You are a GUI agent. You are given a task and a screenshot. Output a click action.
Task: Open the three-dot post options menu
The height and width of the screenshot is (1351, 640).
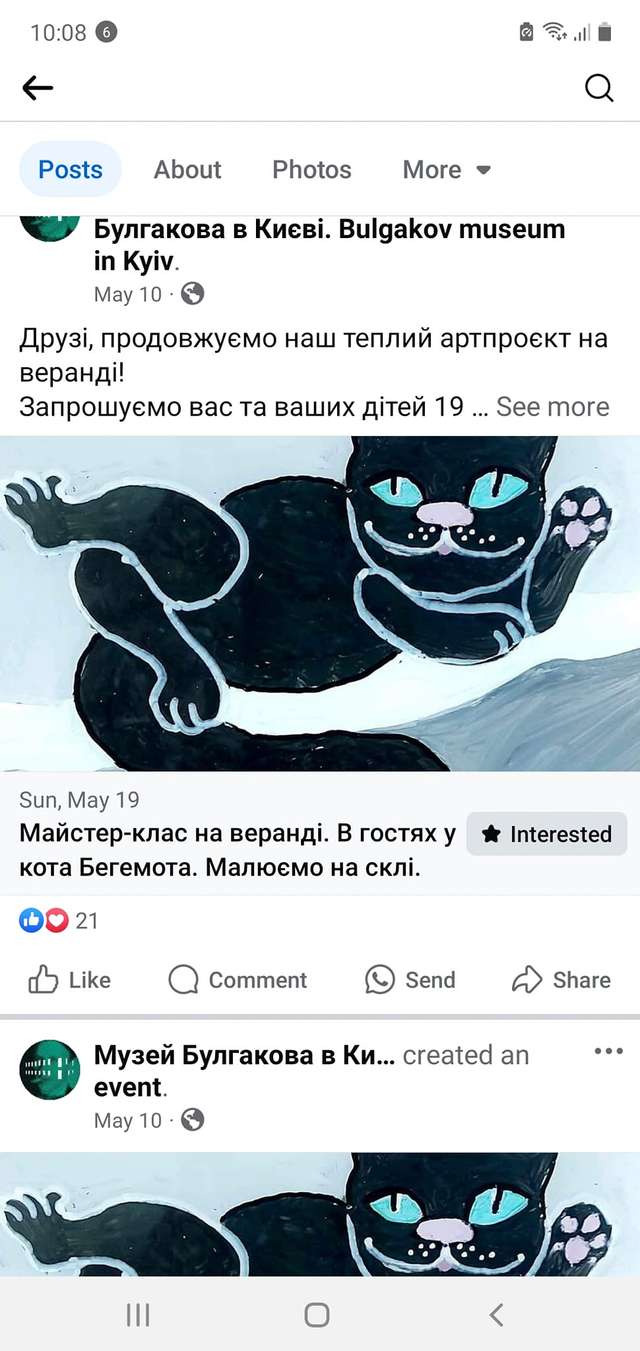pyautogui.click(x=608, y=1051)
